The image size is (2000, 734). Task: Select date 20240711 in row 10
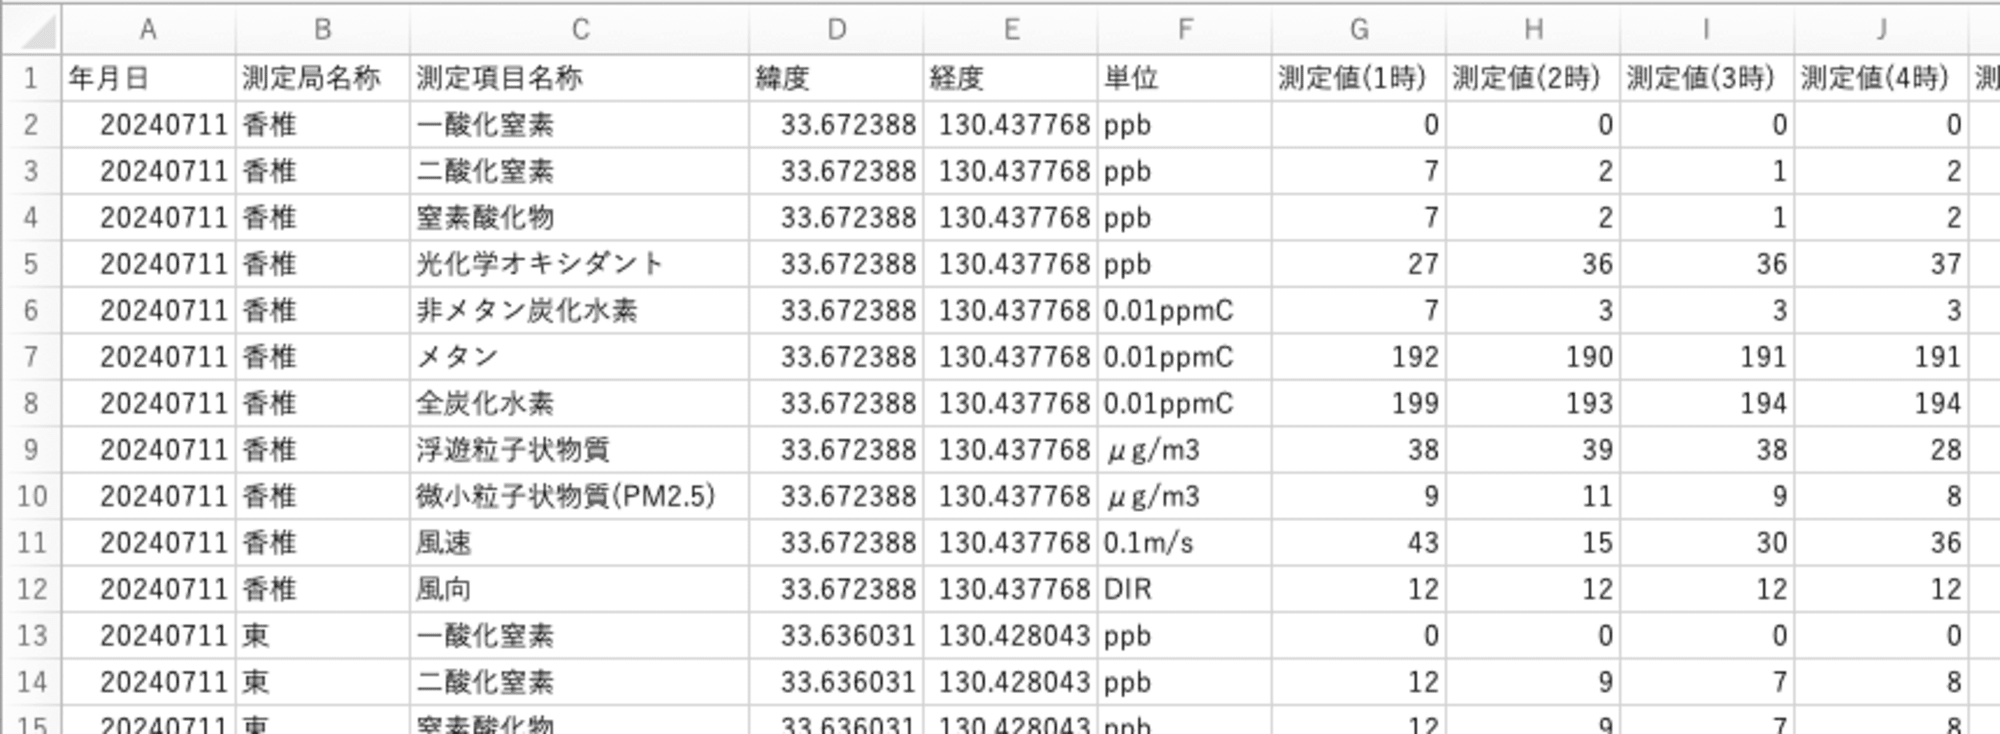148,496
